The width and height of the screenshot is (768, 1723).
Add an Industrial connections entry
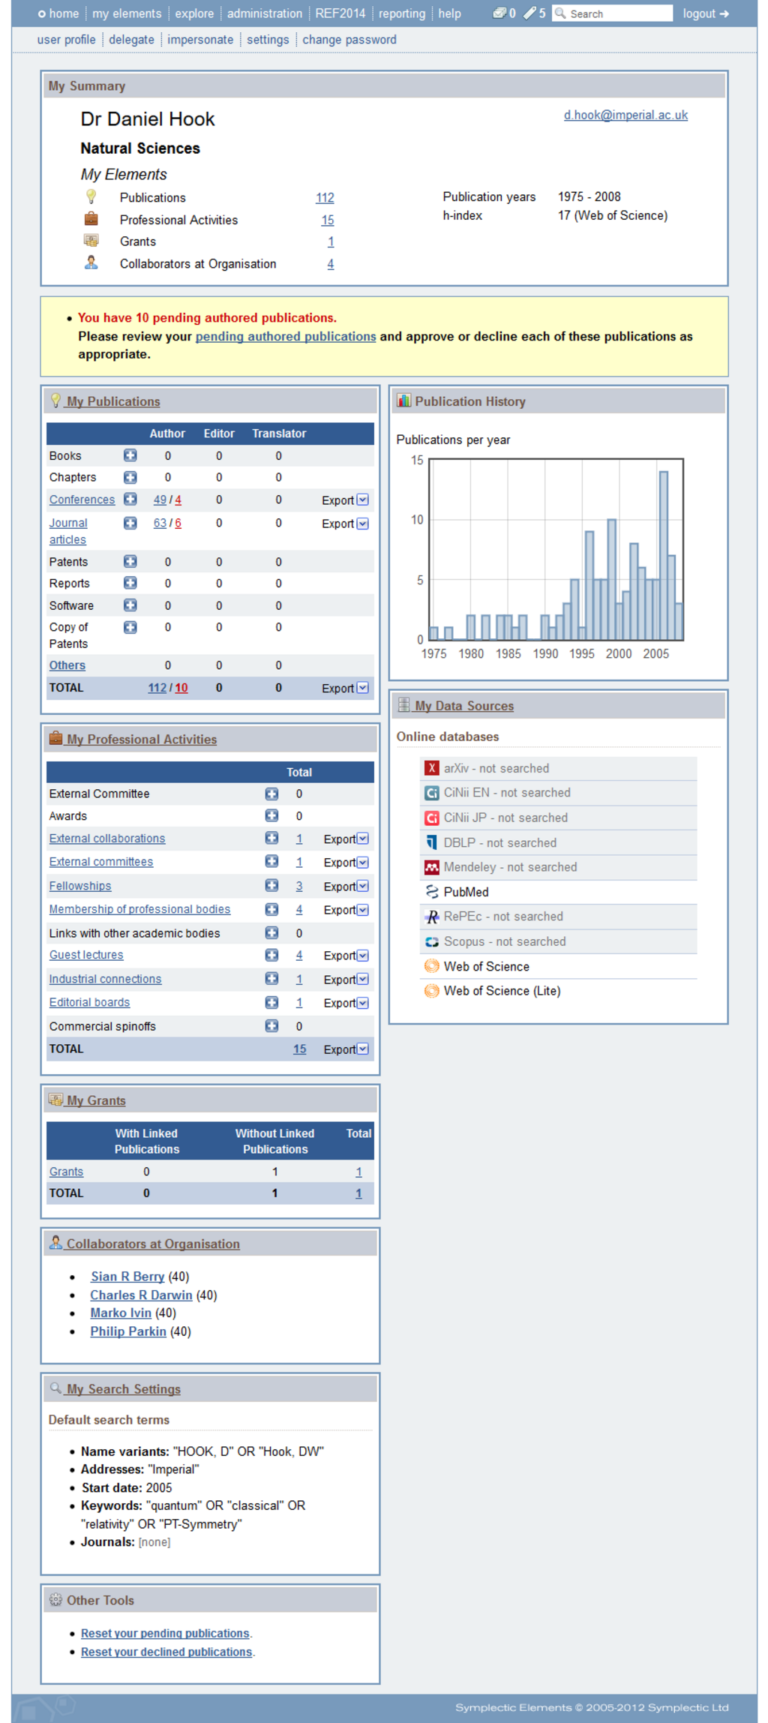(x=271, y=979)
